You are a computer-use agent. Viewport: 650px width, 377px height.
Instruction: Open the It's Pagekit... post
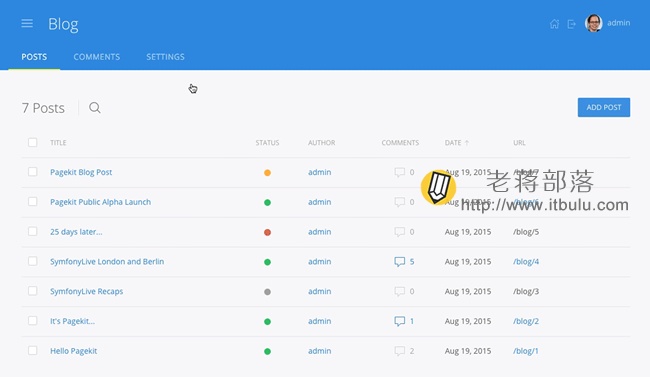[72, 321]
